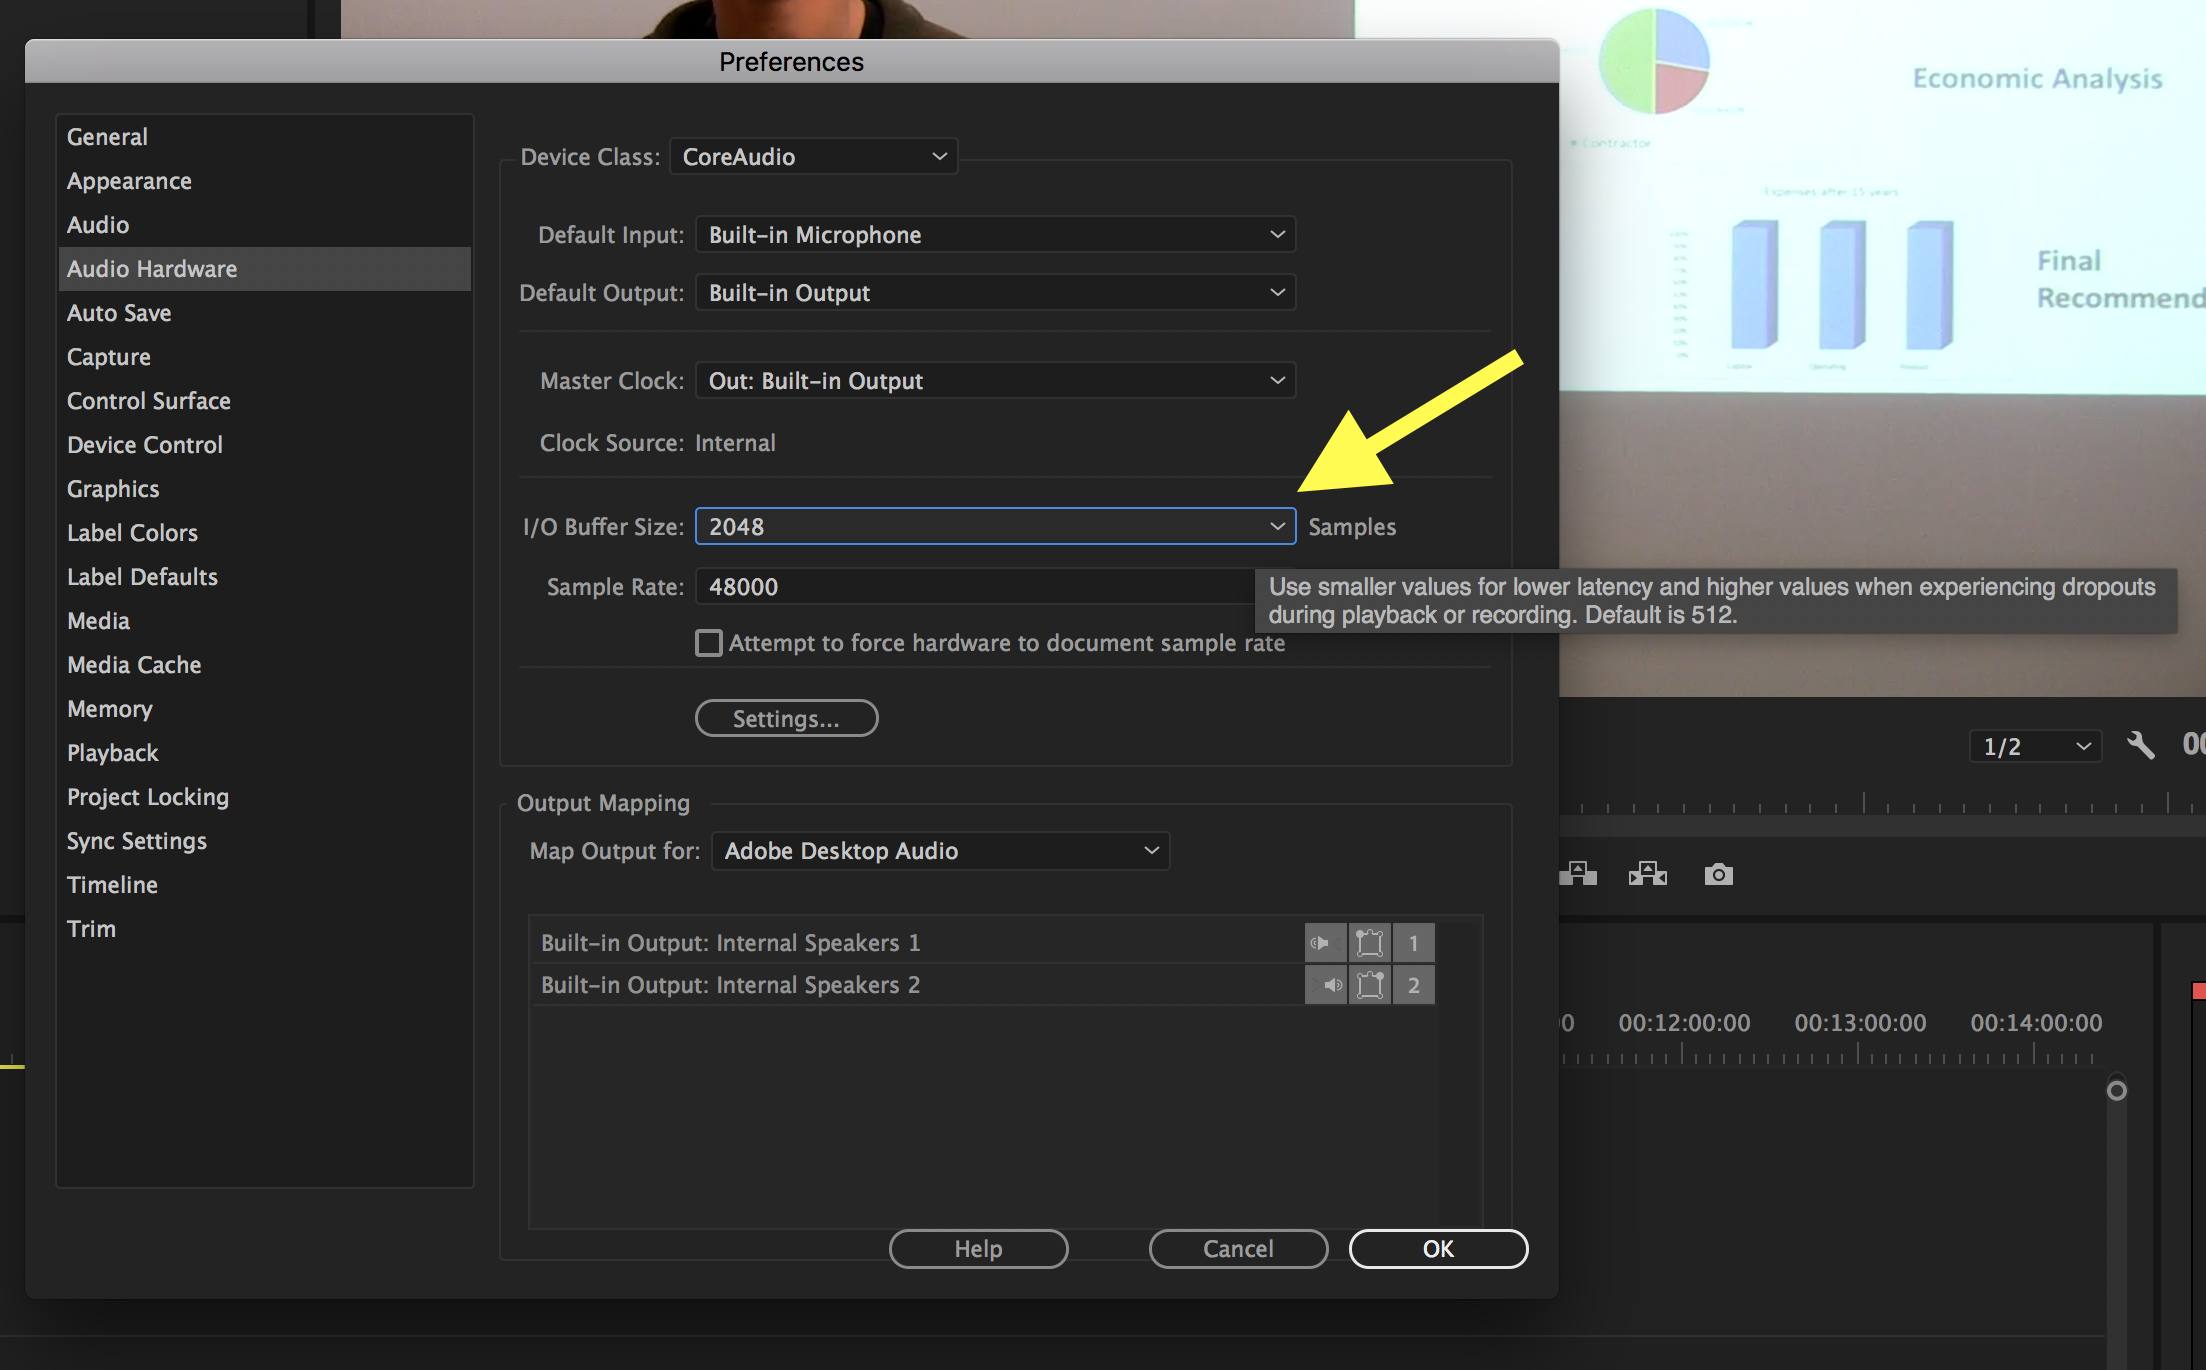Open Map Output for dropdown

940,851
